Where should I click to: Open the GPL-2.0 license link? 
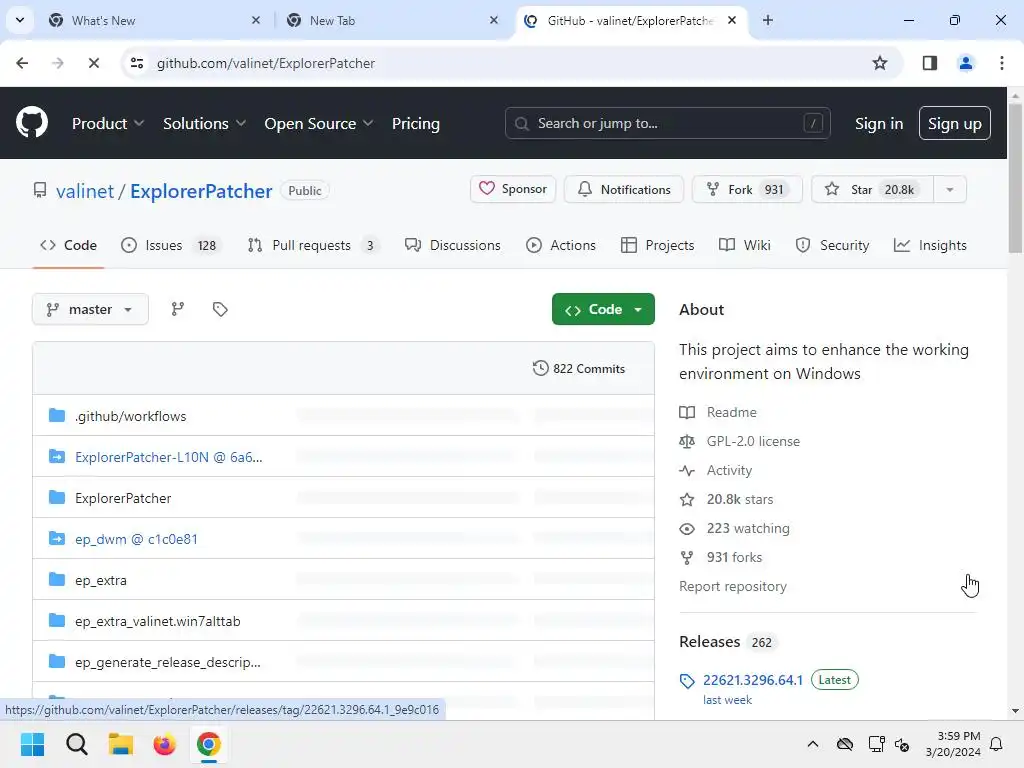(x=753, y=441)
